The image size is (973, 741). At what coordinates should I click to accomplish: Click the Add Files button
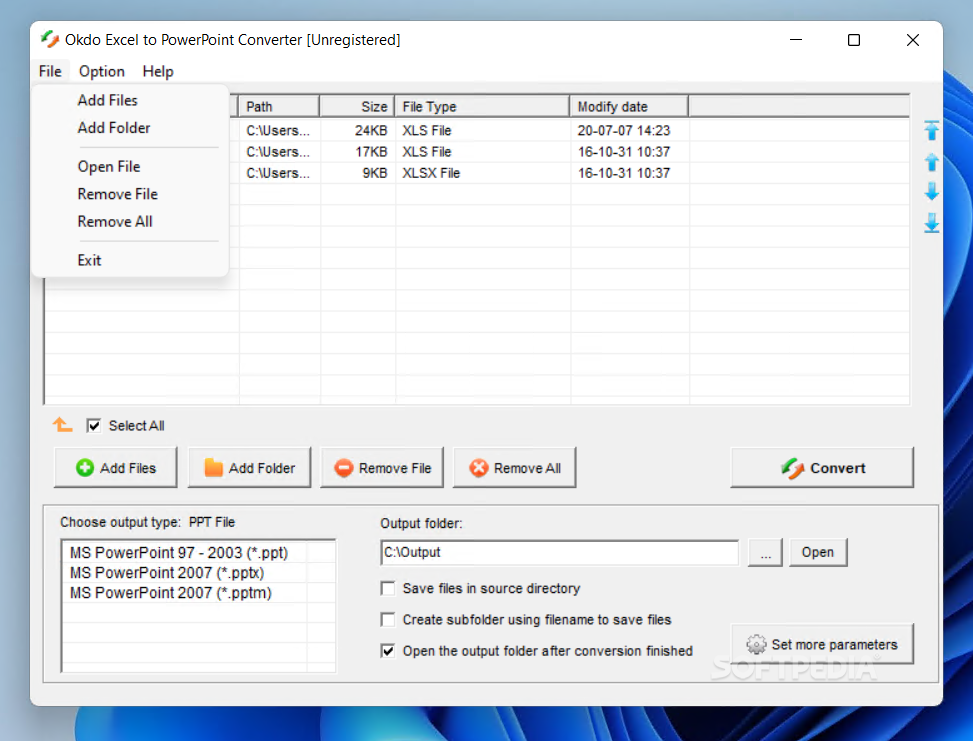[115, 468]
